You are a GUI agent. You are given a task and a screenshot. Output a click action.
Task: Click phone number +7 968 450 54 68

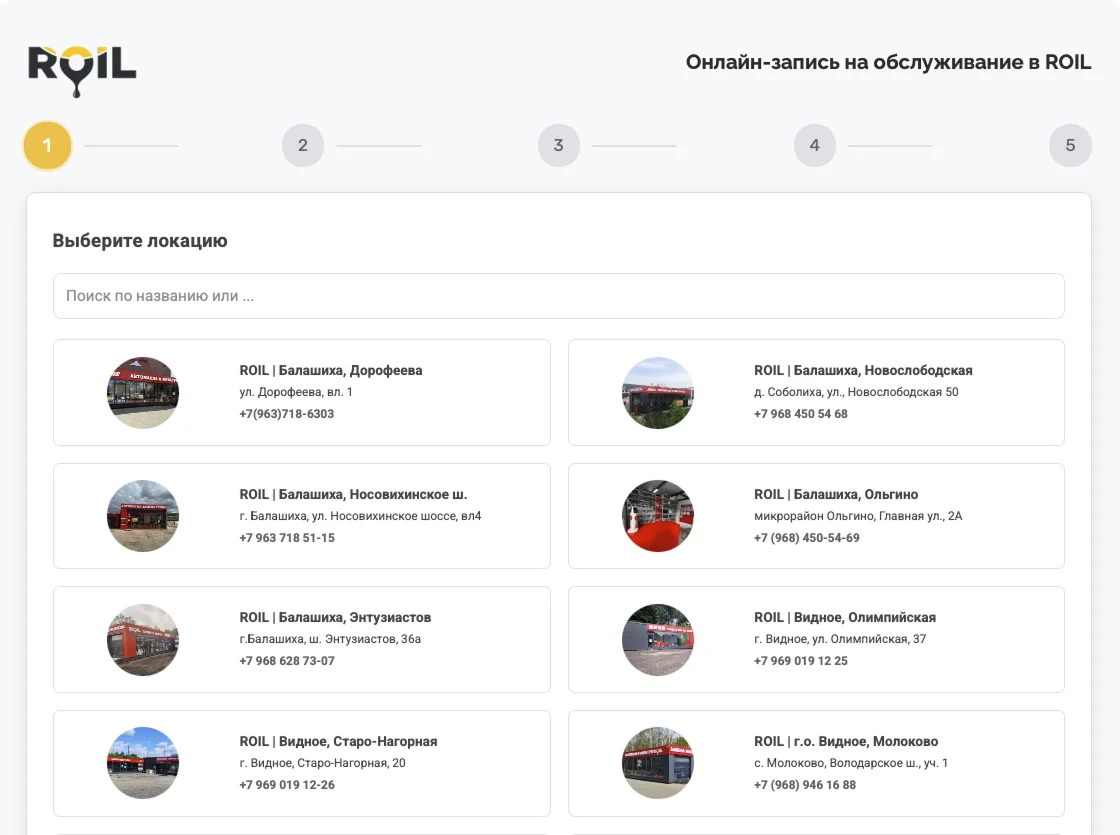point(801,414)
